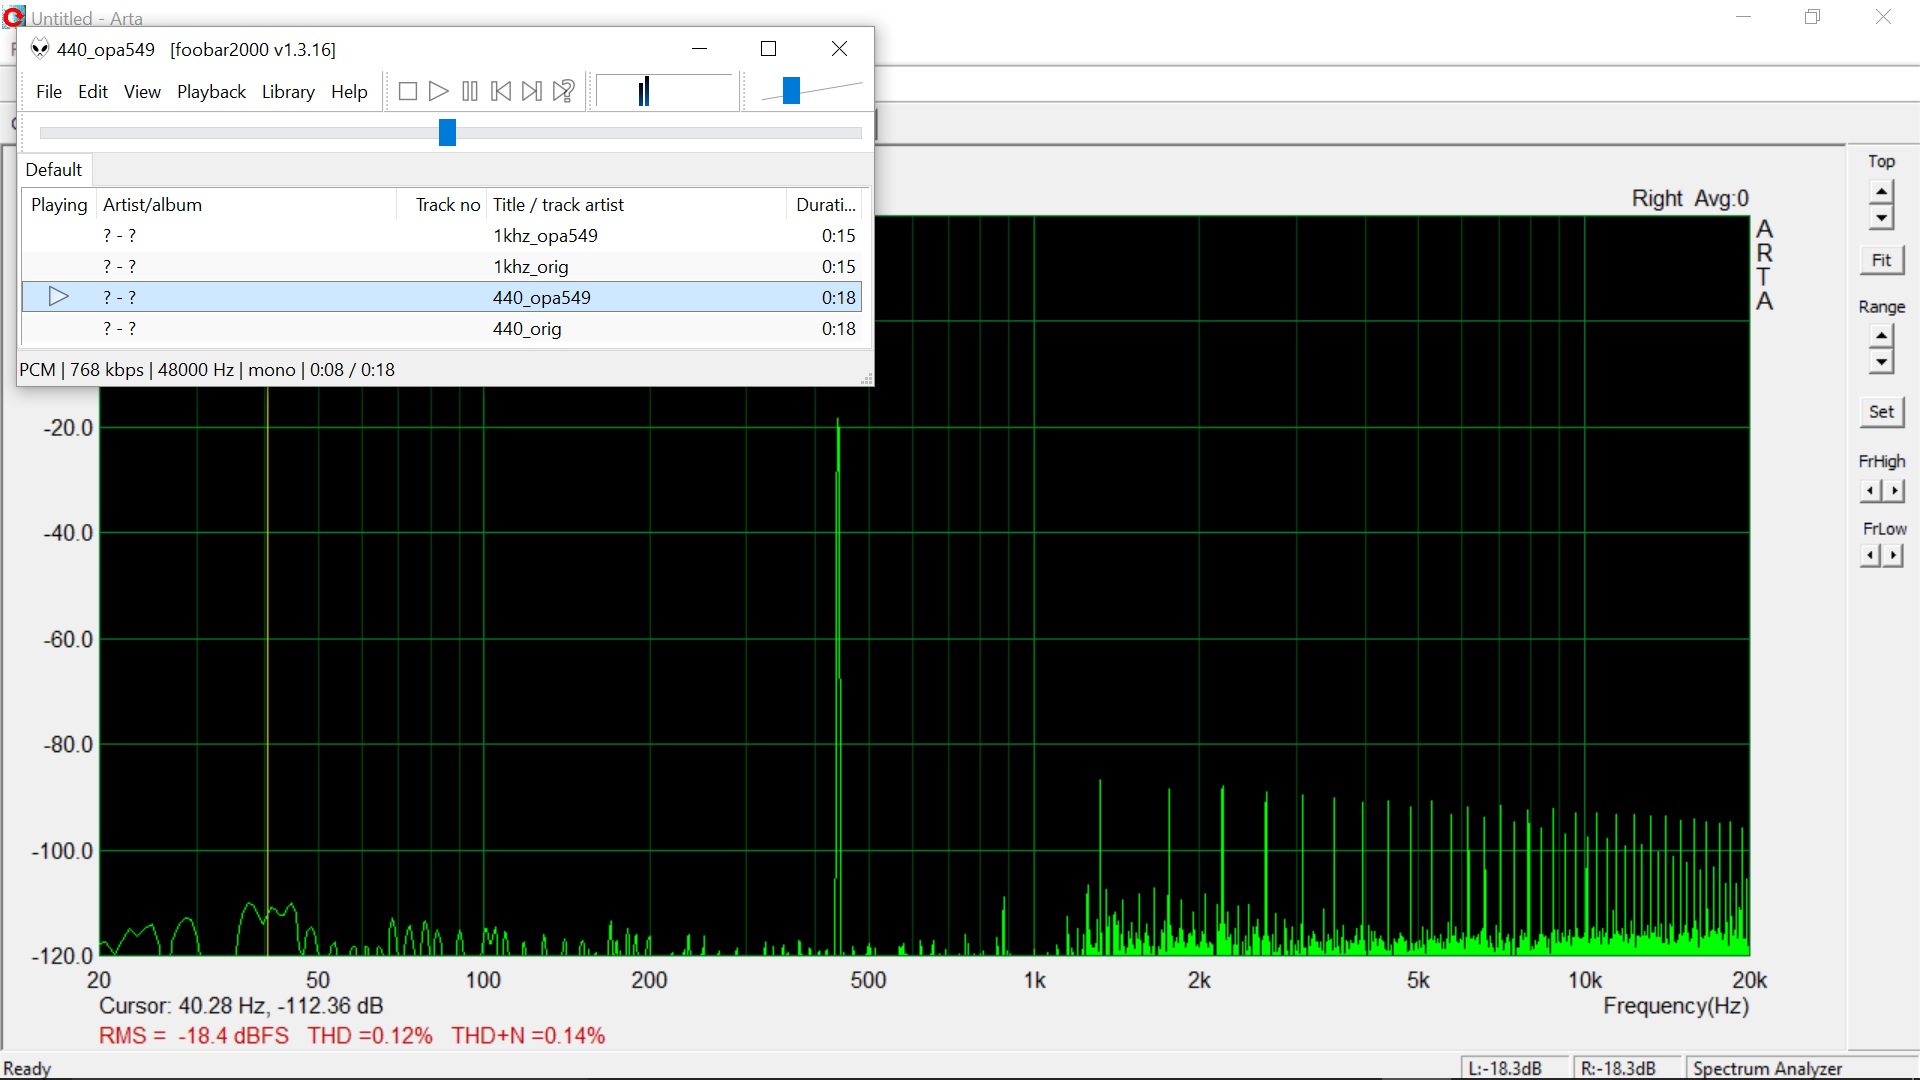Open the View menu in foobar2000
1920x1080 pixels.
click(x=142, y=92)
